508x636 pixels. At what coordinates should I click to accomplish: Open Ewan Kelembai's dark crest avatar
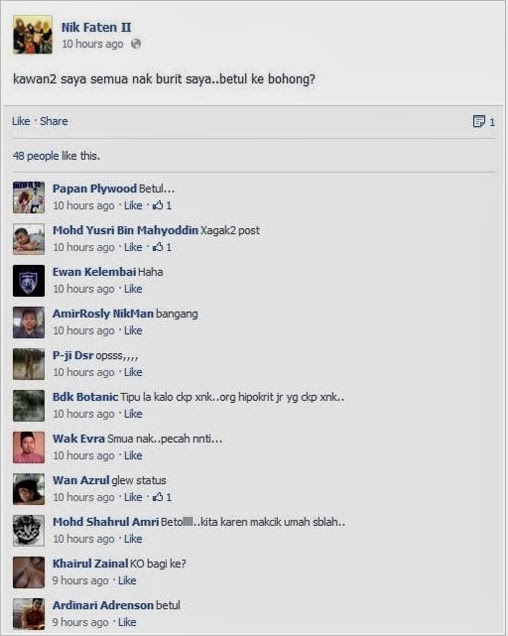(x=29, y=281)
